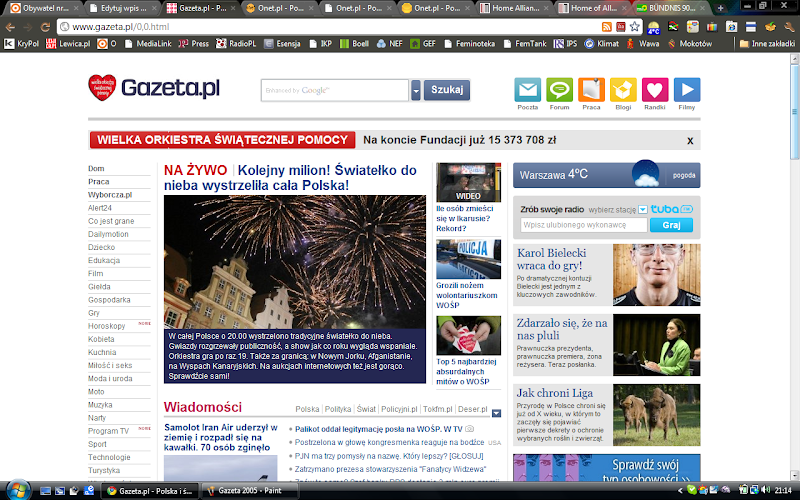Click the browser back arrow

[x=10, y=27]
